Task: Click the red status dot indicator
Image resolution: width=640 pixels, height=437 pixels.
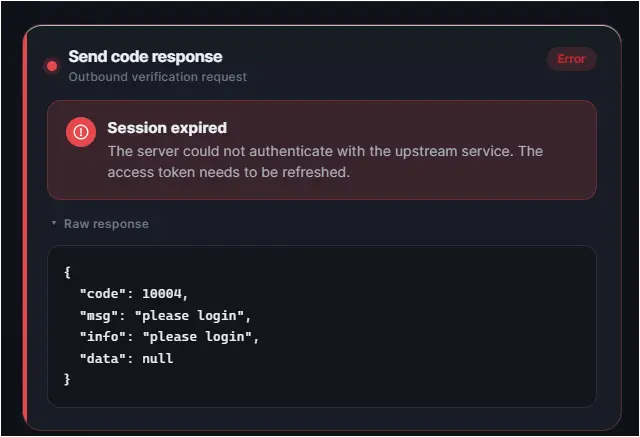Action: tap(52, 66)
